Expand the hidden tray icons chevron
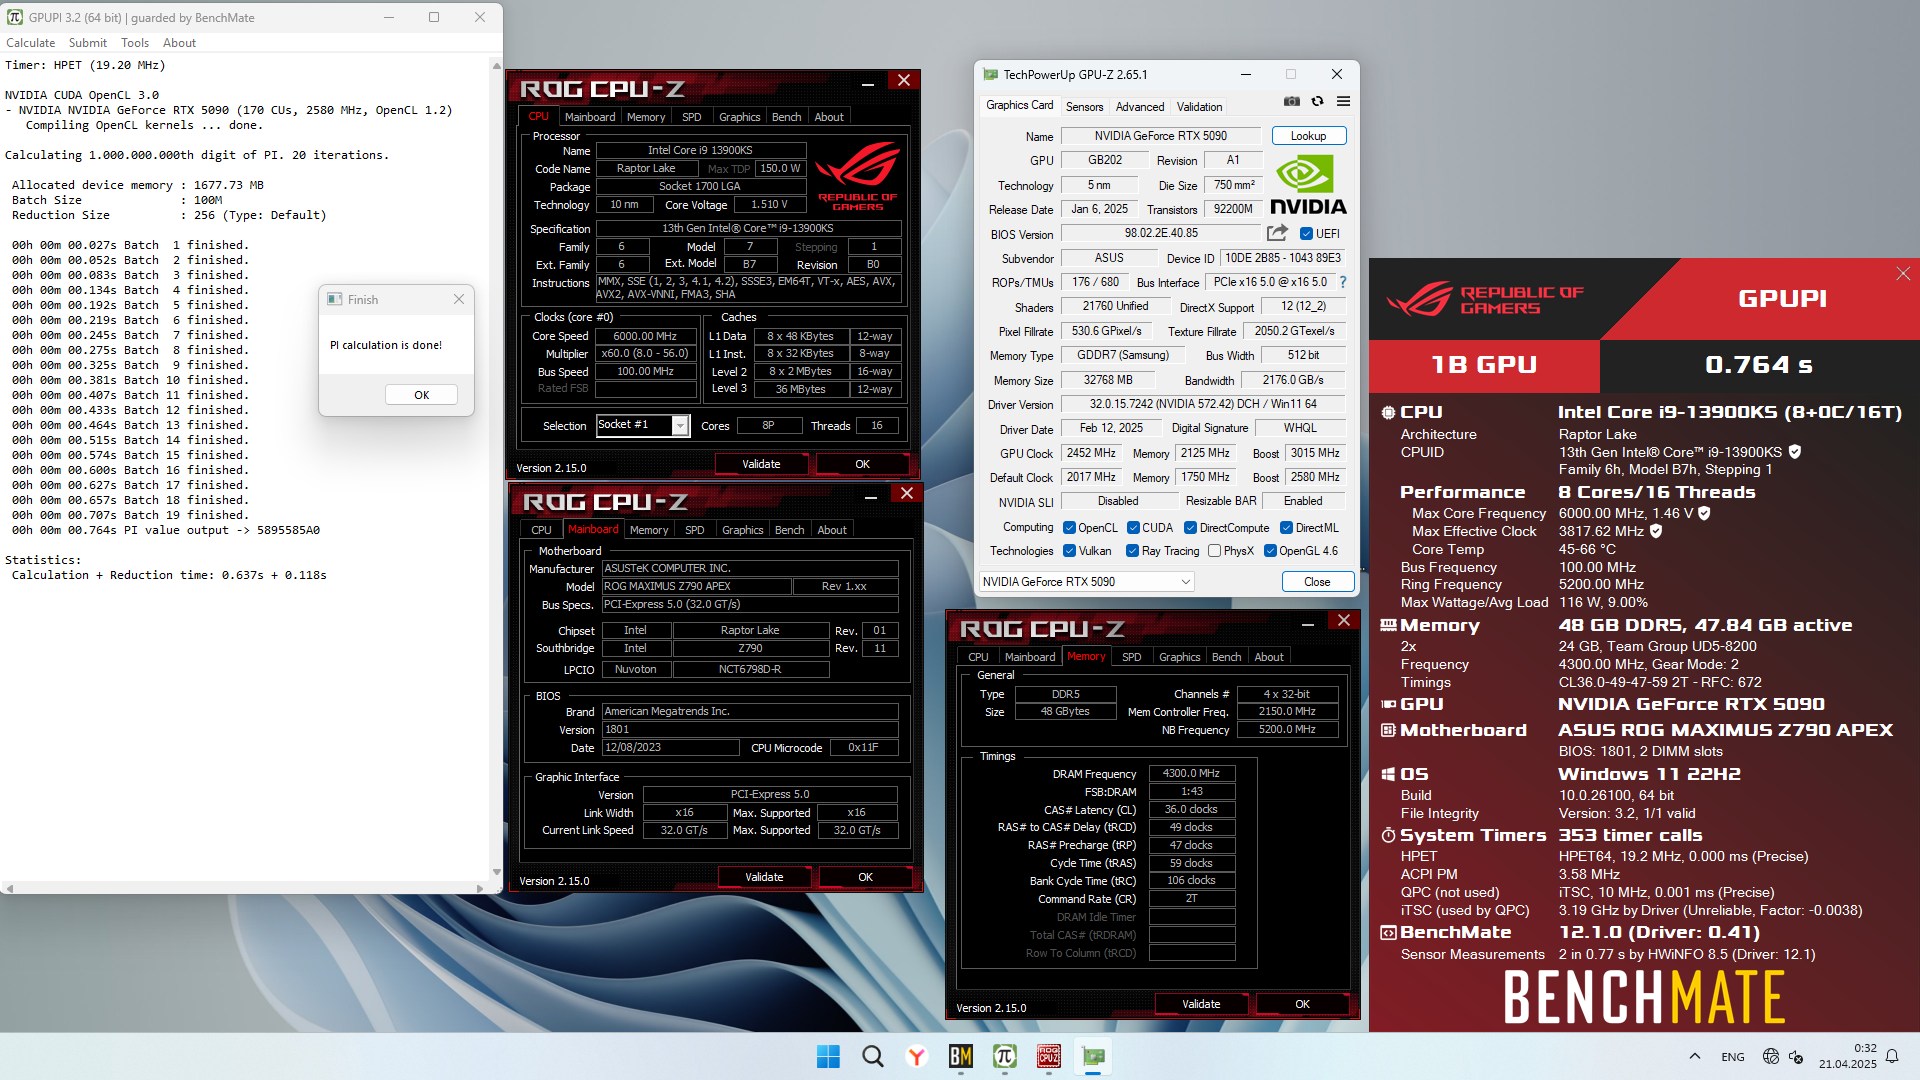The height and width of the screenshot is (1080, 1920). coord(1694,1056)
